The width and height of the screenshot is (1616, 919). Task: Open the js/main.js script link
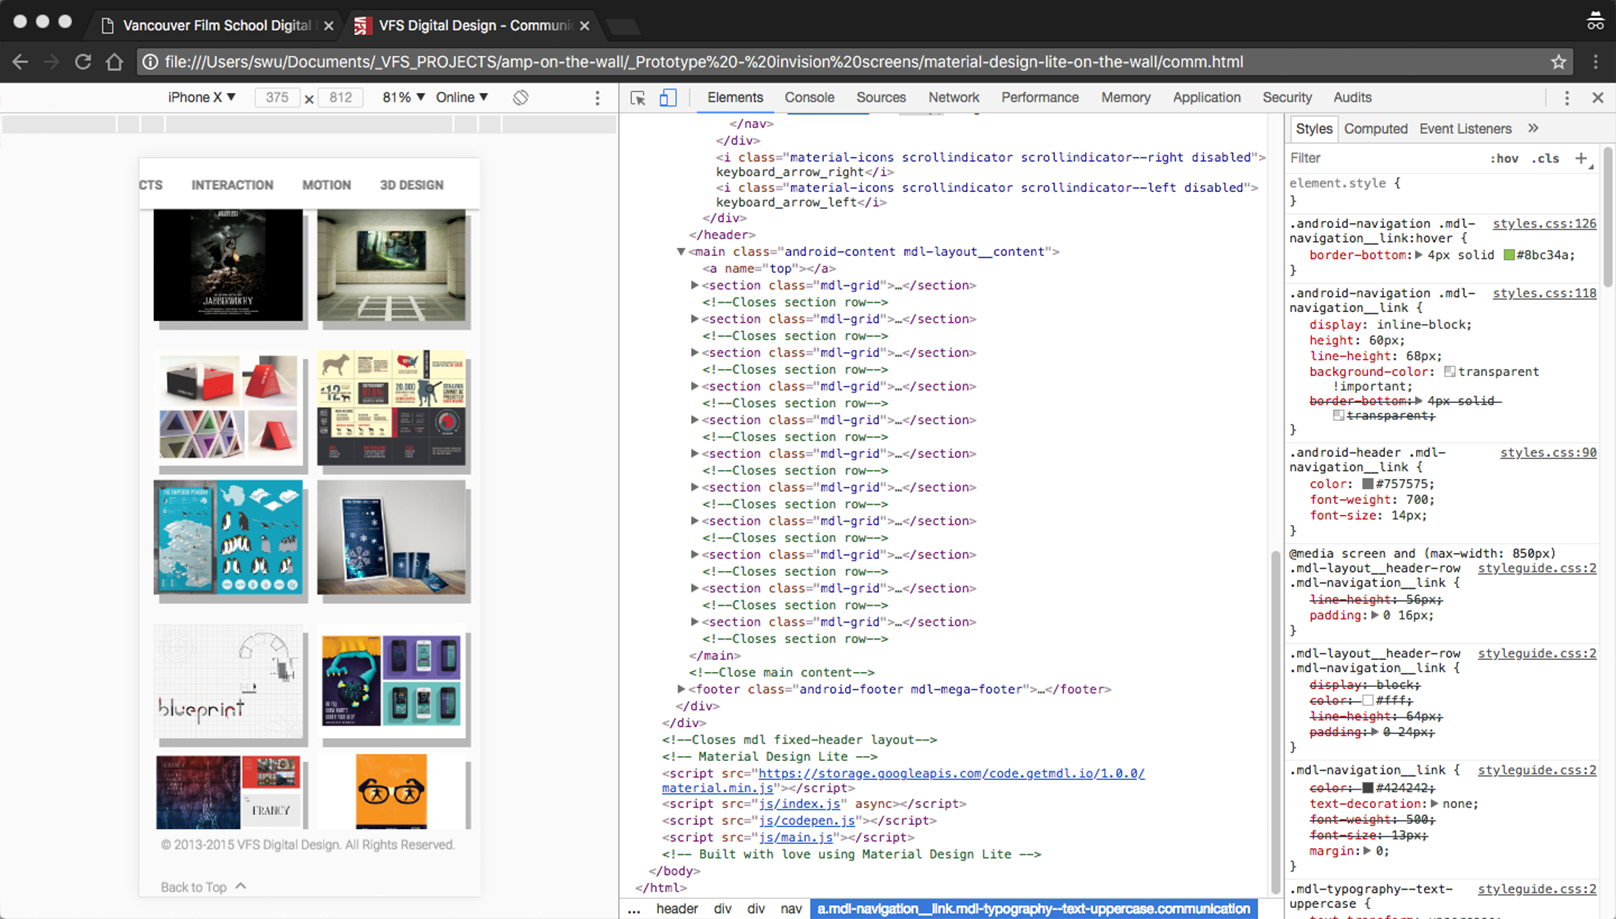coord(796,838)
